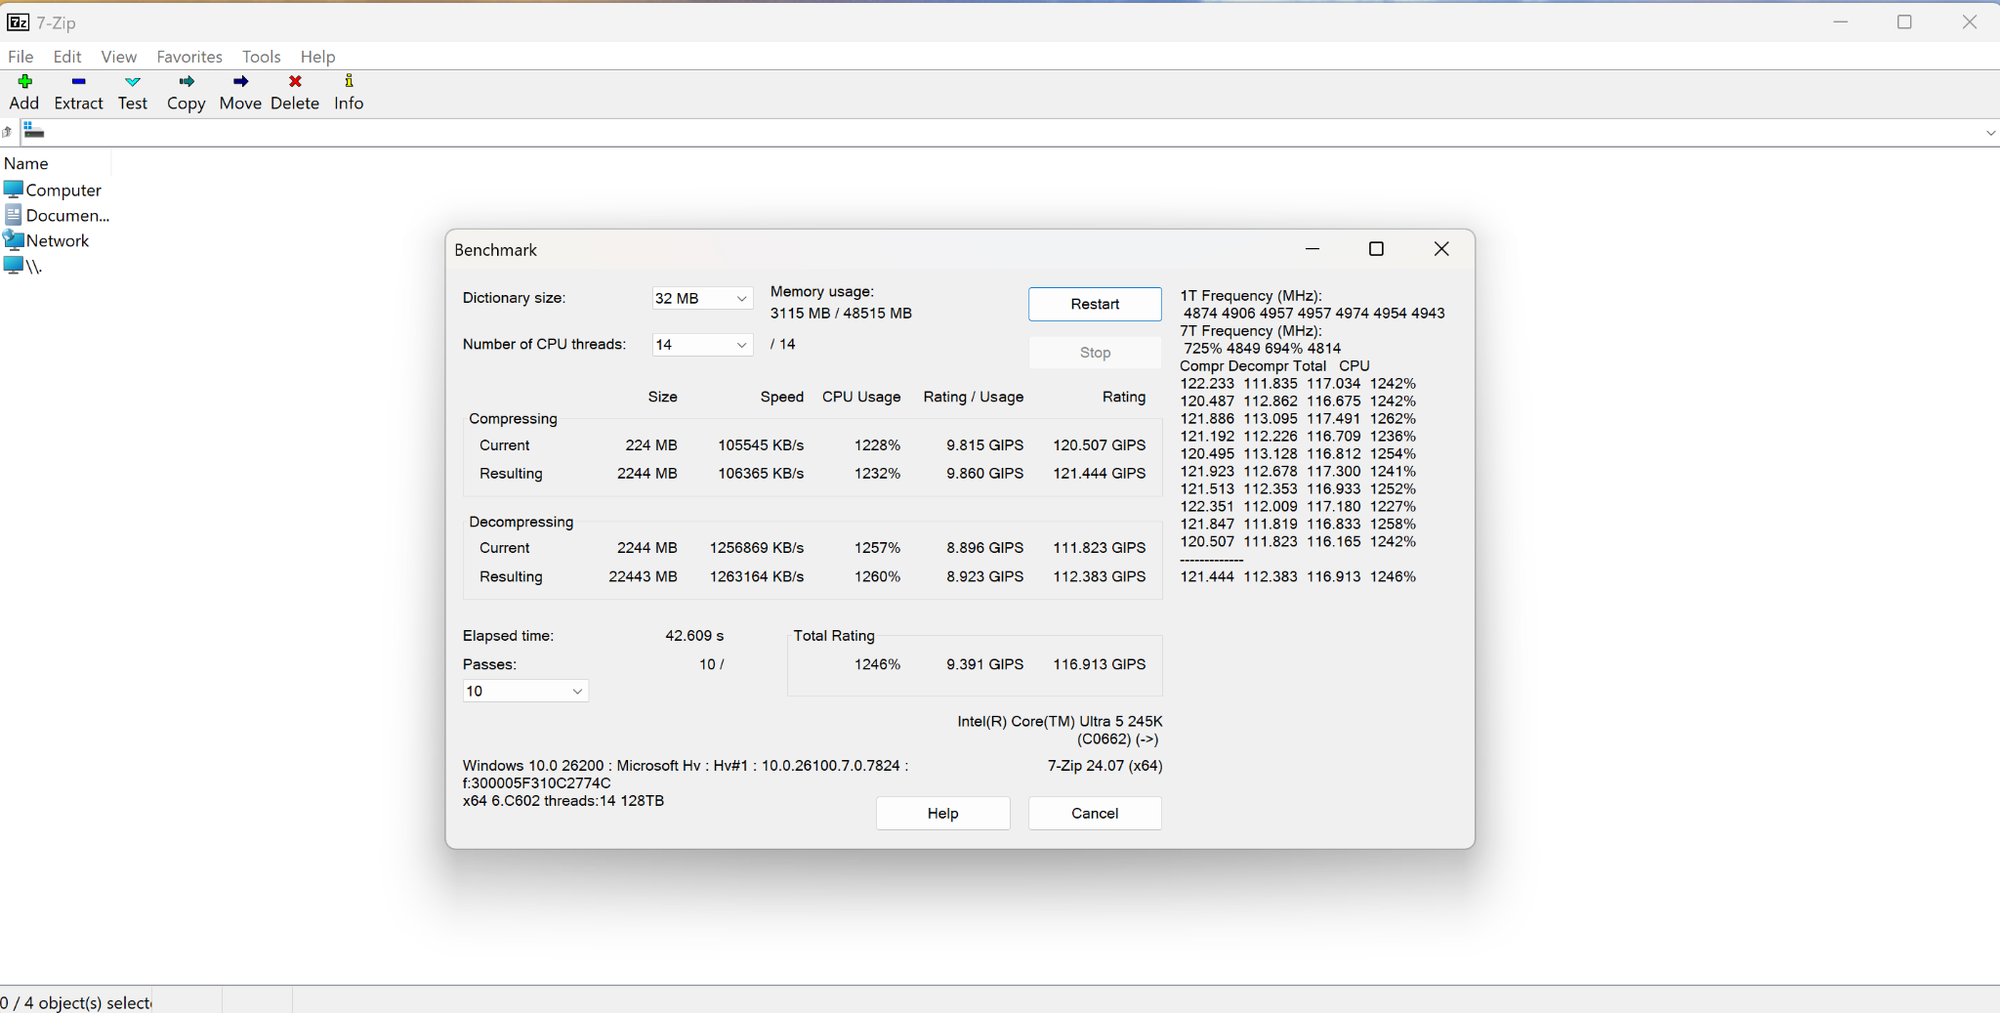Select the Test archive icon

pyautogui.click(x=132, y=82)
